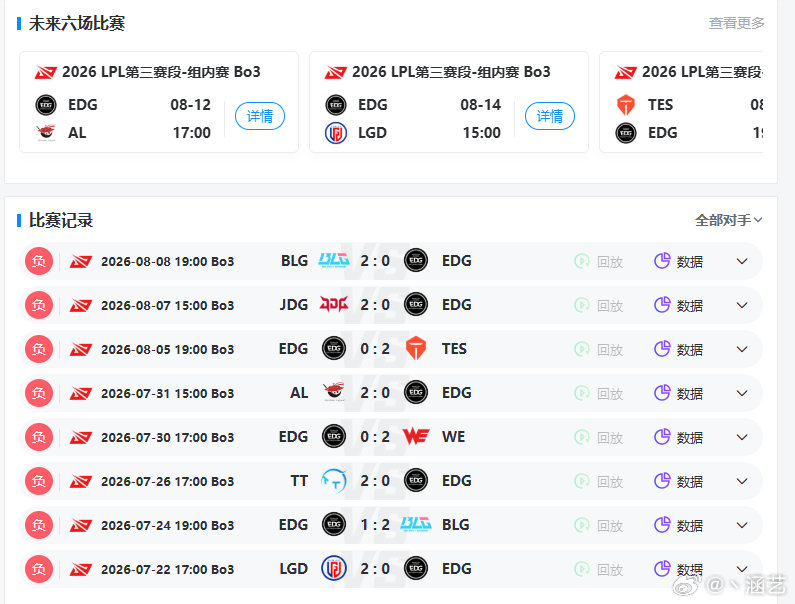Image resolution: width=795 pixels, height=604 pixels.
Task: Click BLG team logo in 2026-07-24 row
Action: coord(416,524)
